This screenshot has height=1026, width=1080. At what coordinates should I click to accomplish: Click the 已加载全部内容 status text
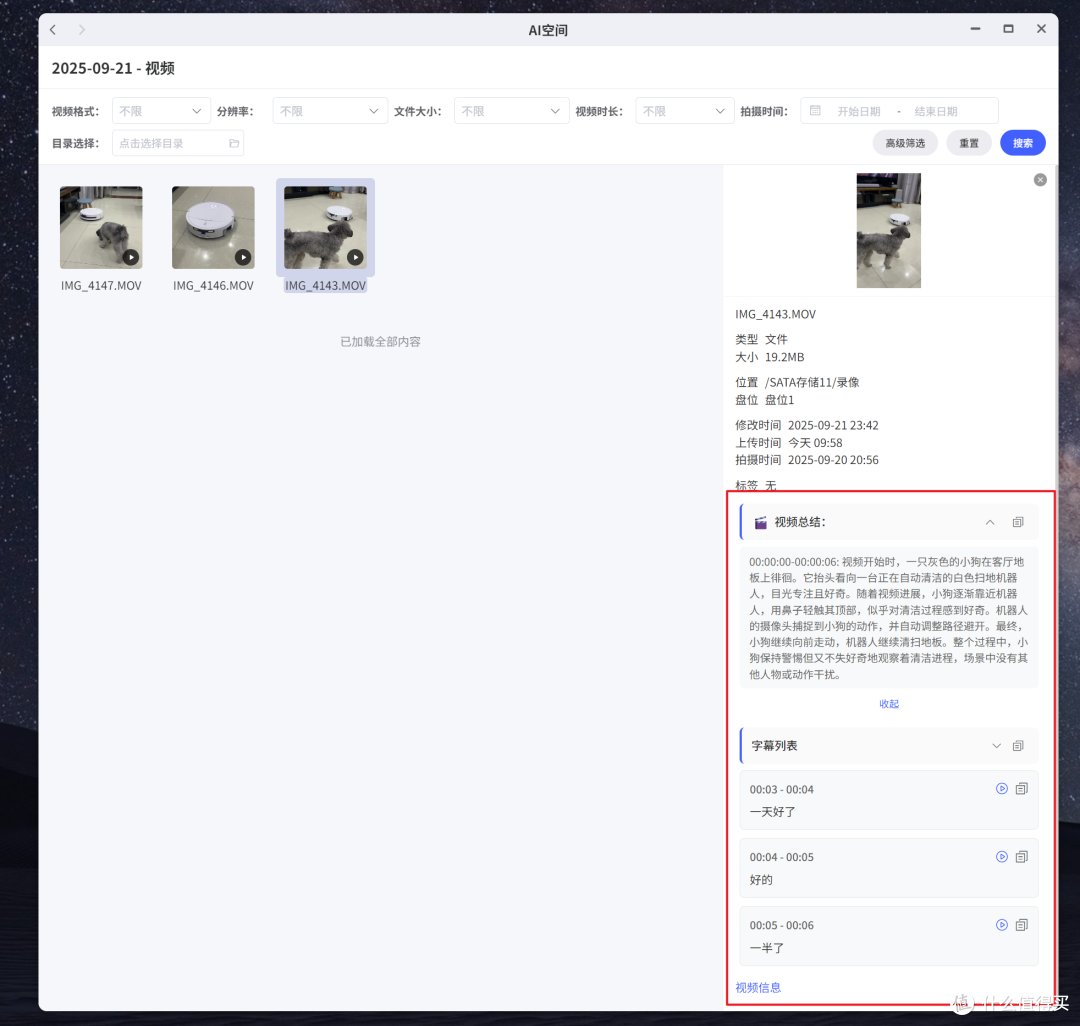point(380,342)
